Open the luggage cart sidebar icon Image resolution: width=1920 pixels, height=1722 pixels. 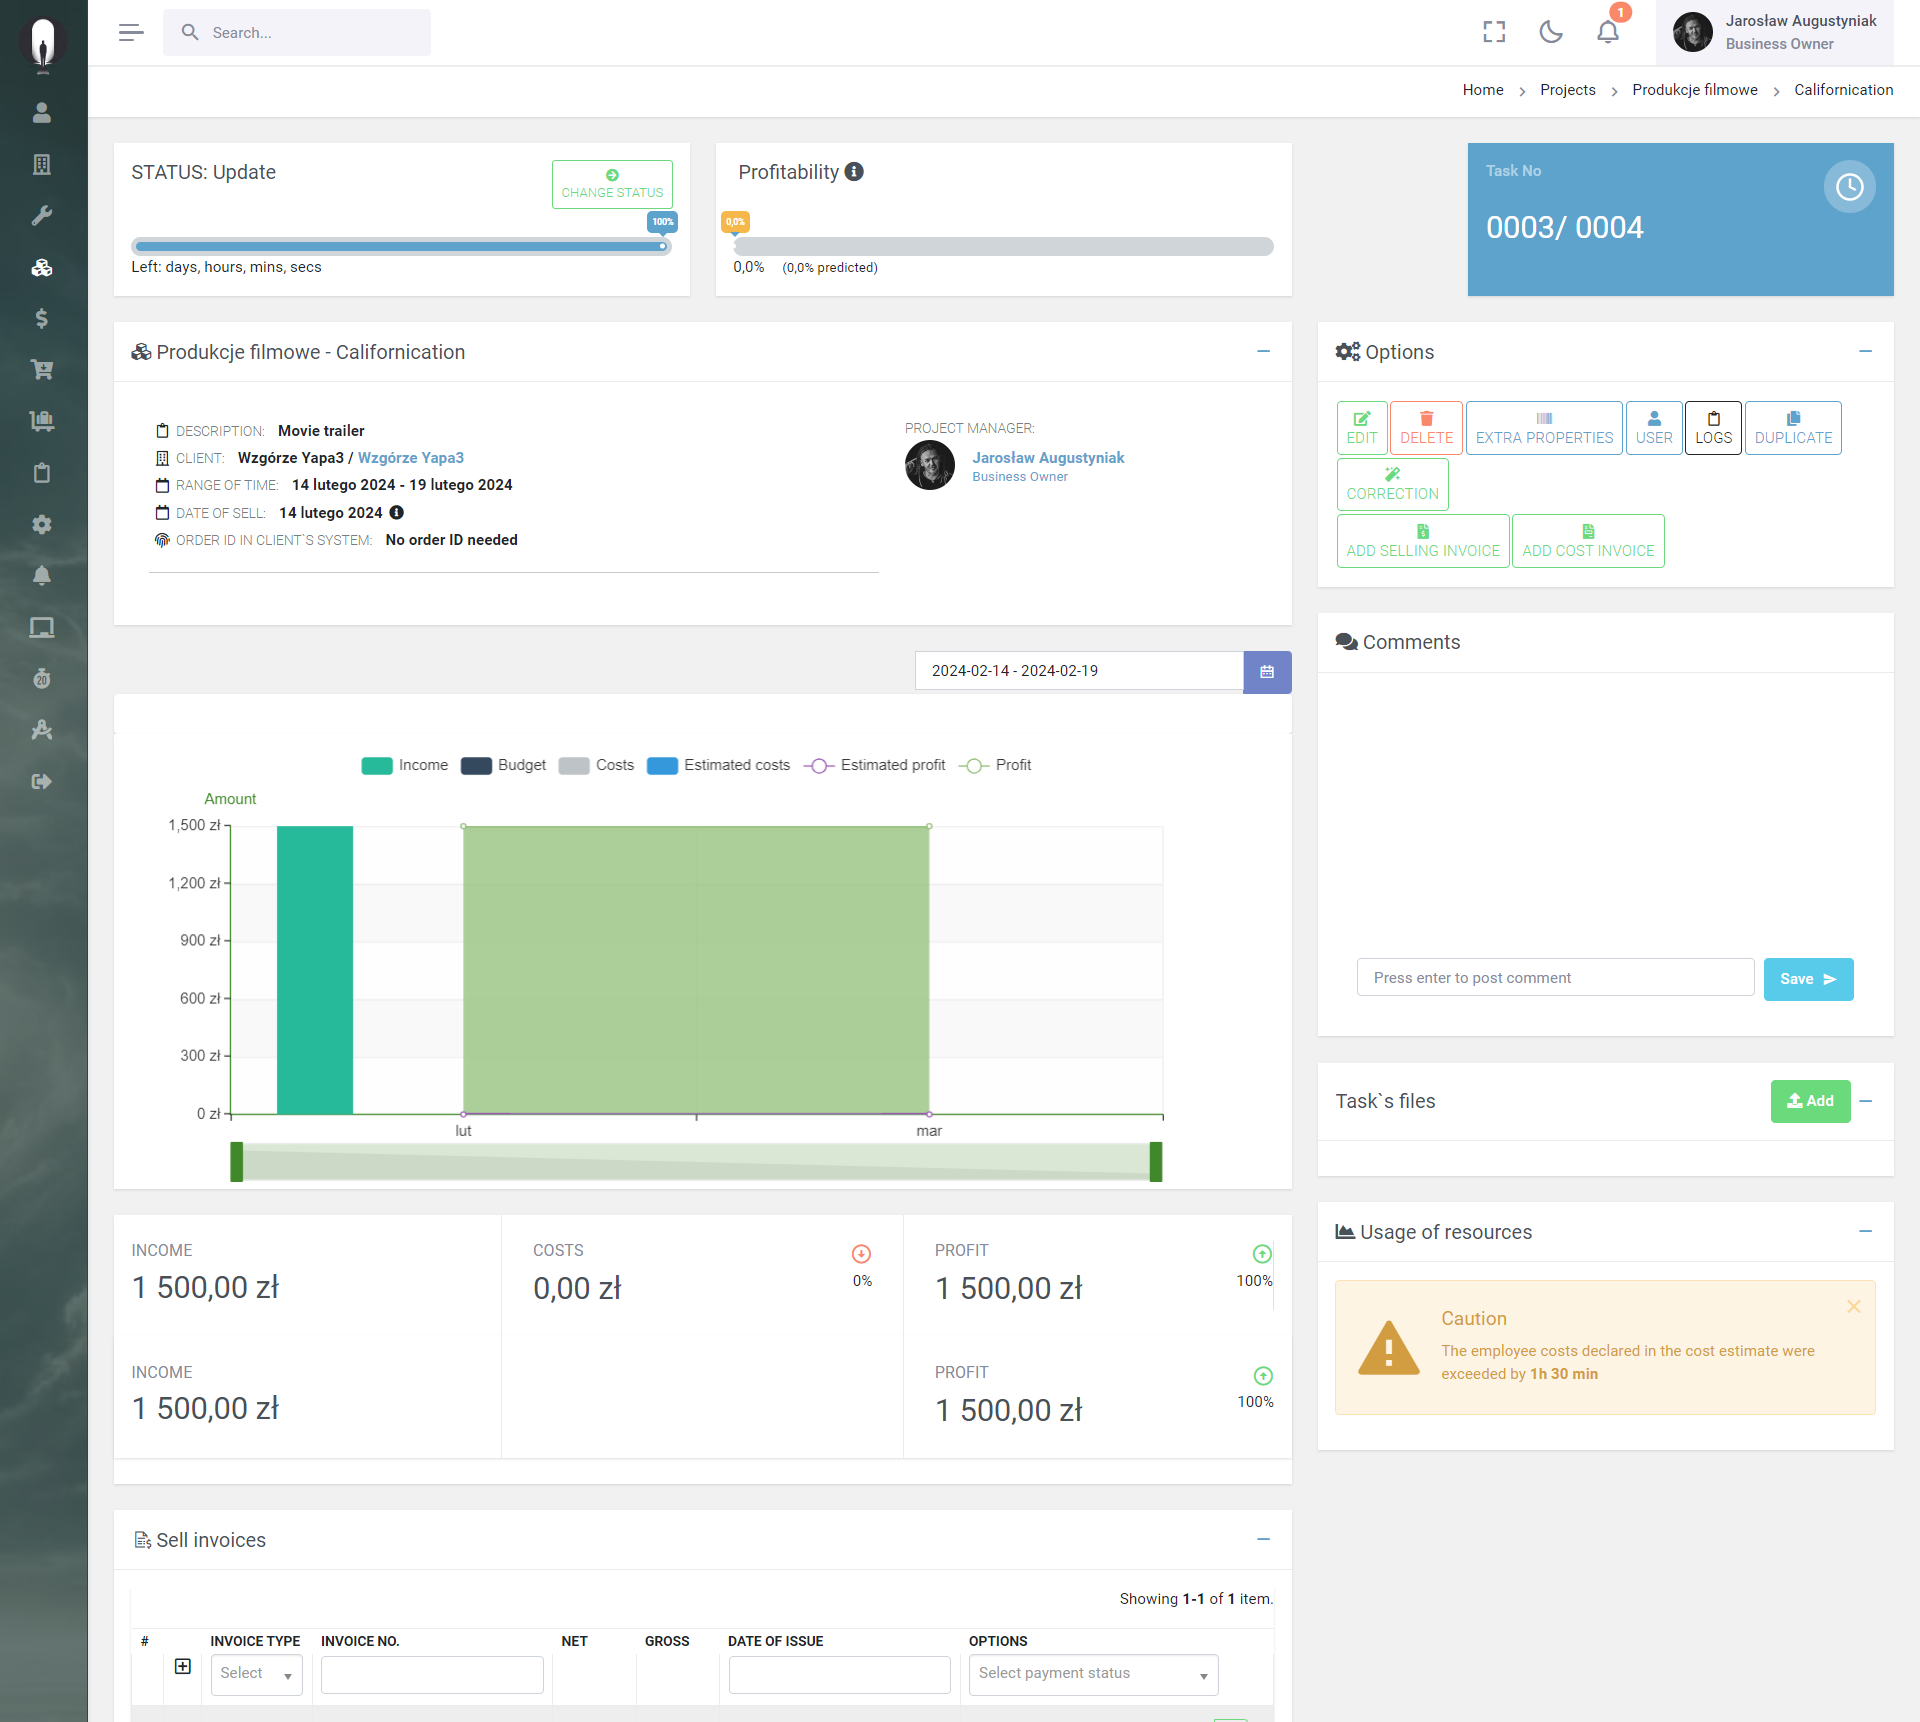42,421
